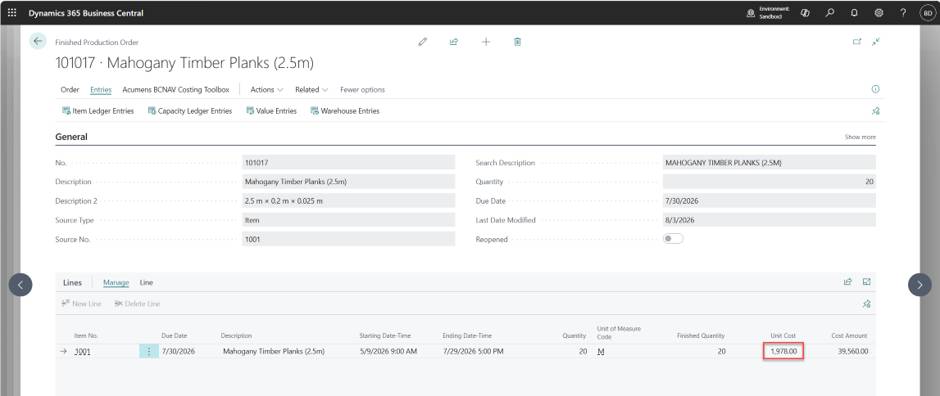Expand the Related dropdown
This screenshot has width=940, height=396.
pos(312,90)
